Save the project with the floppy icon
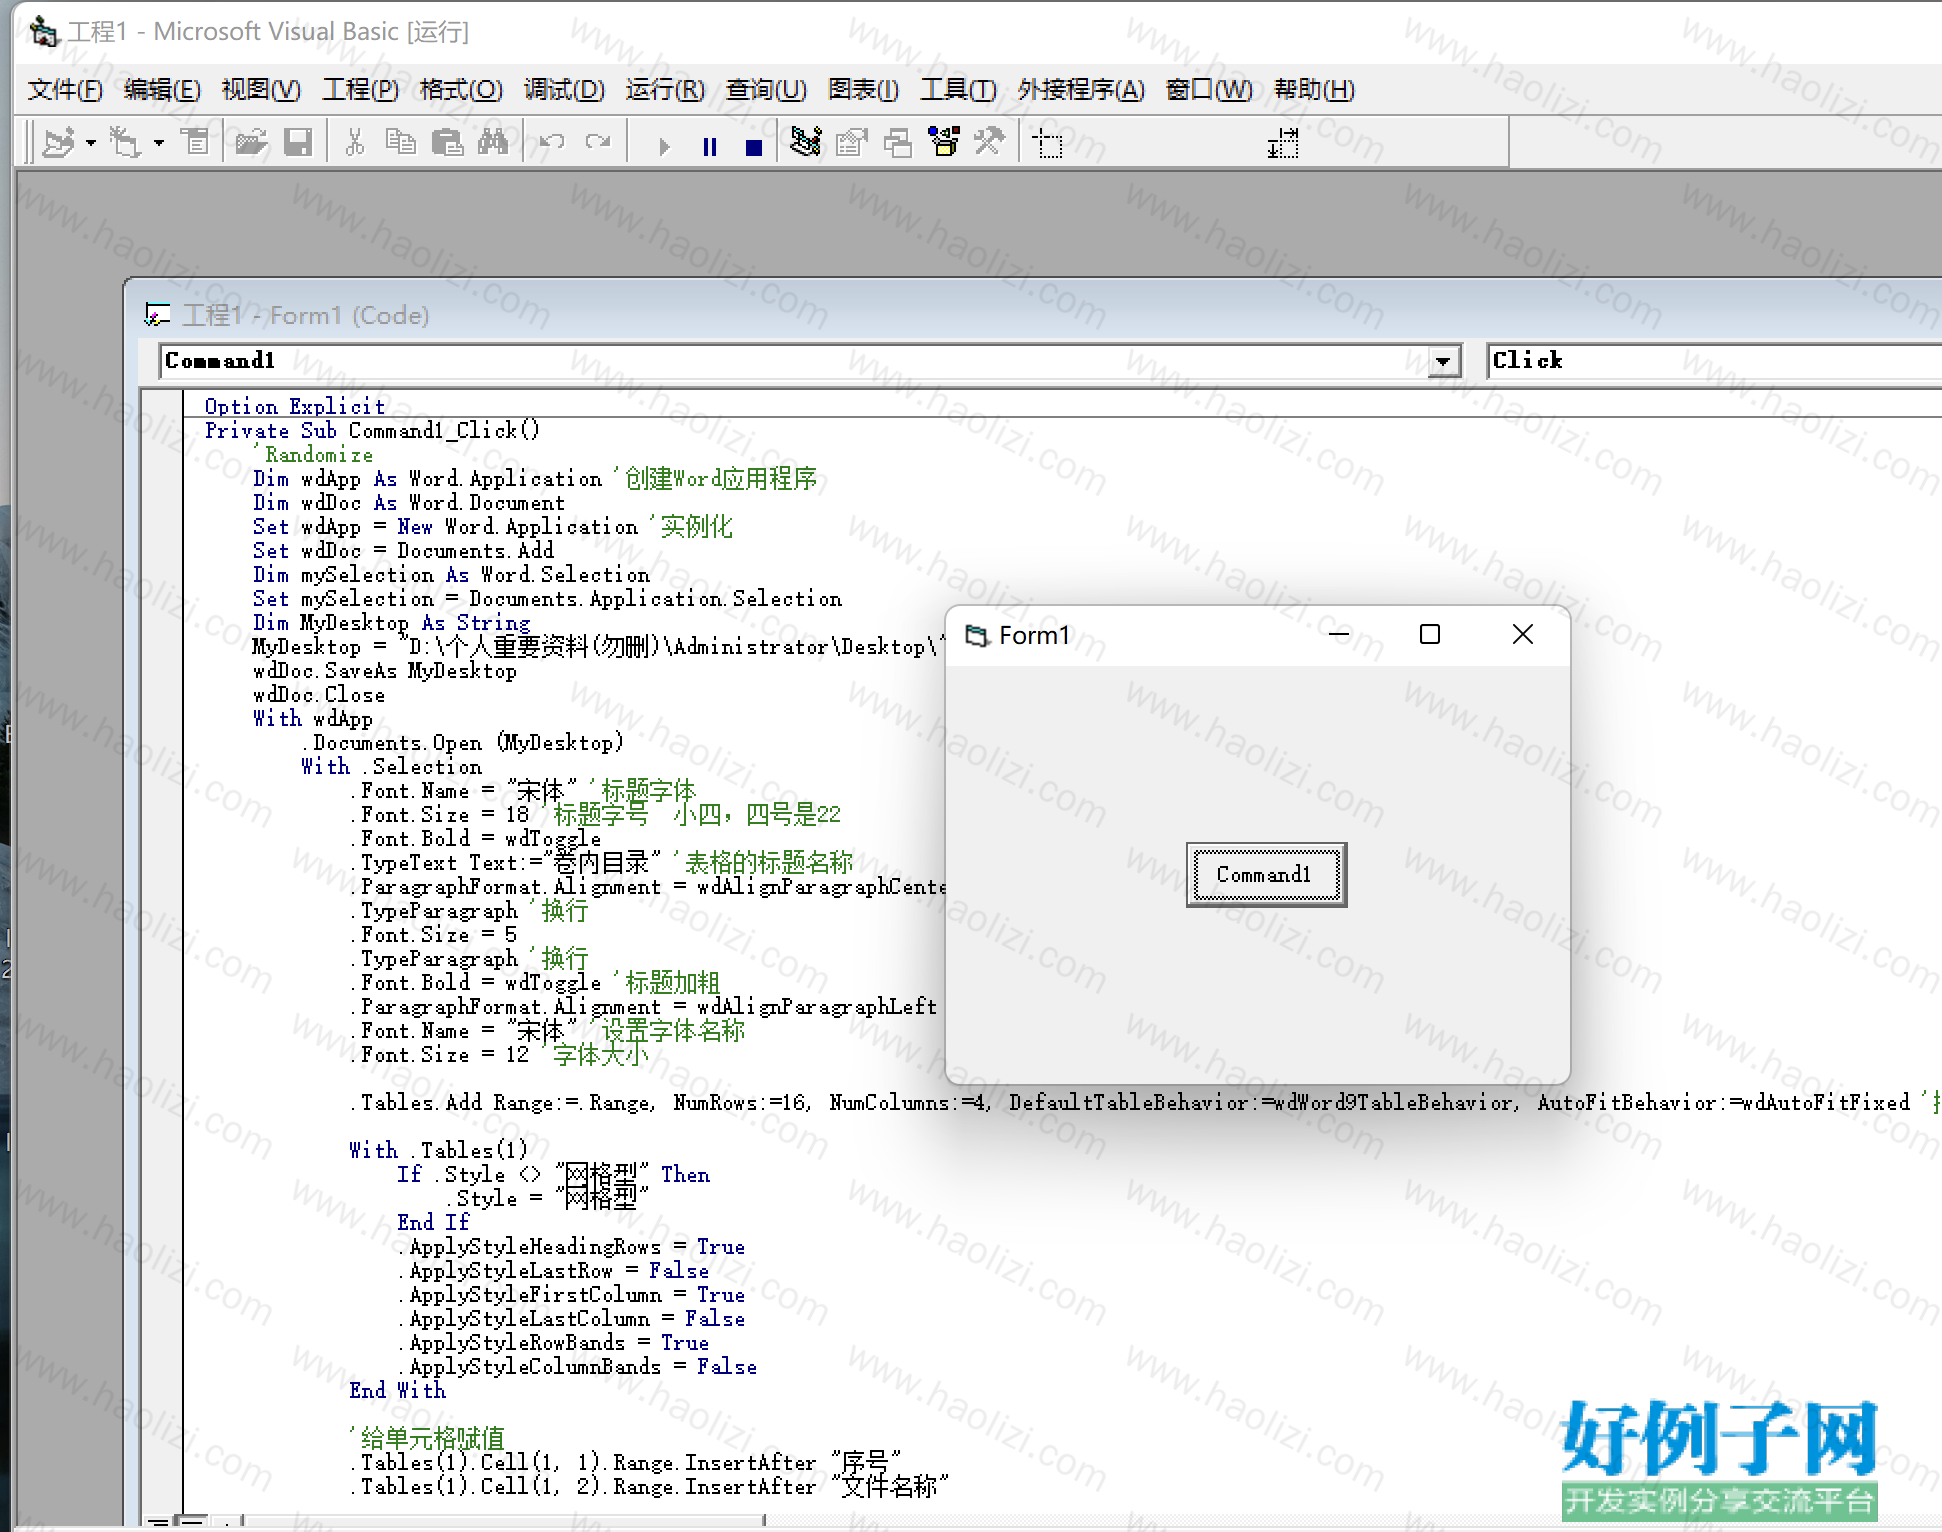 [x=298, y=143]
